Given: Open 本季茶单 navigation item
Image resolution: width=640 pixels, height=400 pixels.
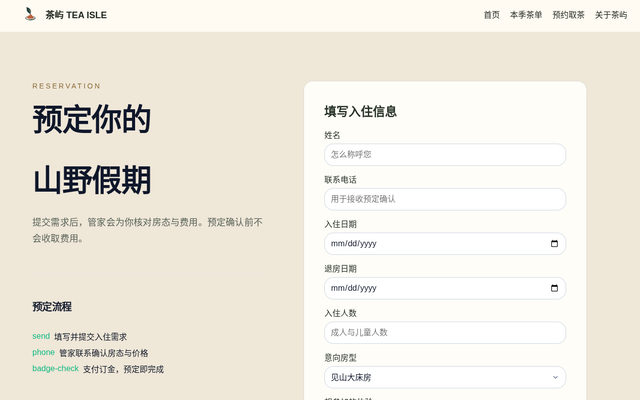Looking at the screenshot, I should click(x=526, y=15).
